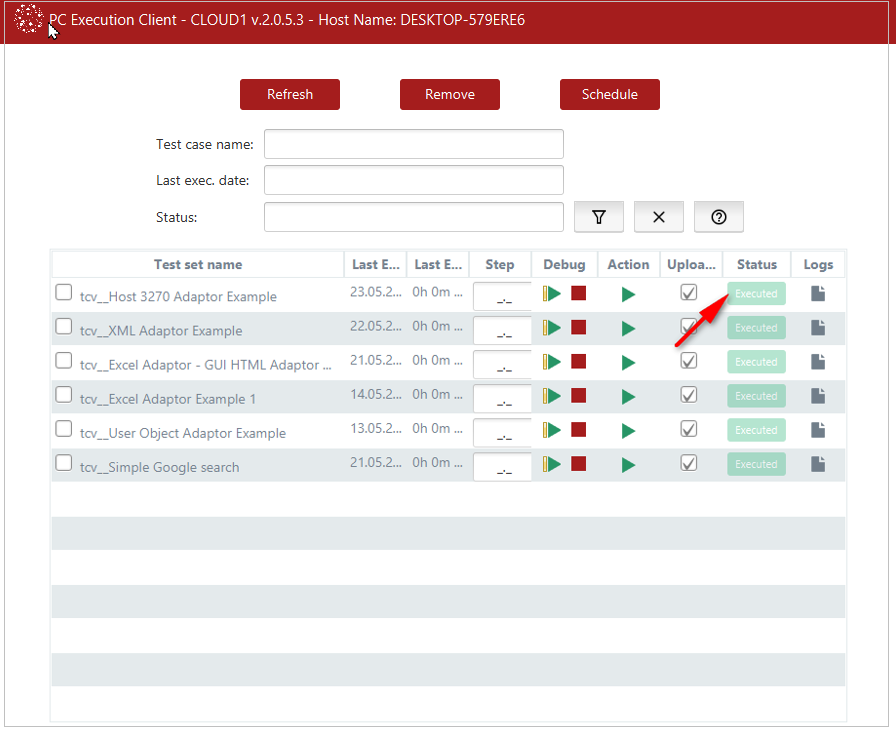The image size is (896, 734).
Task: Click the X clear filter icon
Action: pos(659,217)
